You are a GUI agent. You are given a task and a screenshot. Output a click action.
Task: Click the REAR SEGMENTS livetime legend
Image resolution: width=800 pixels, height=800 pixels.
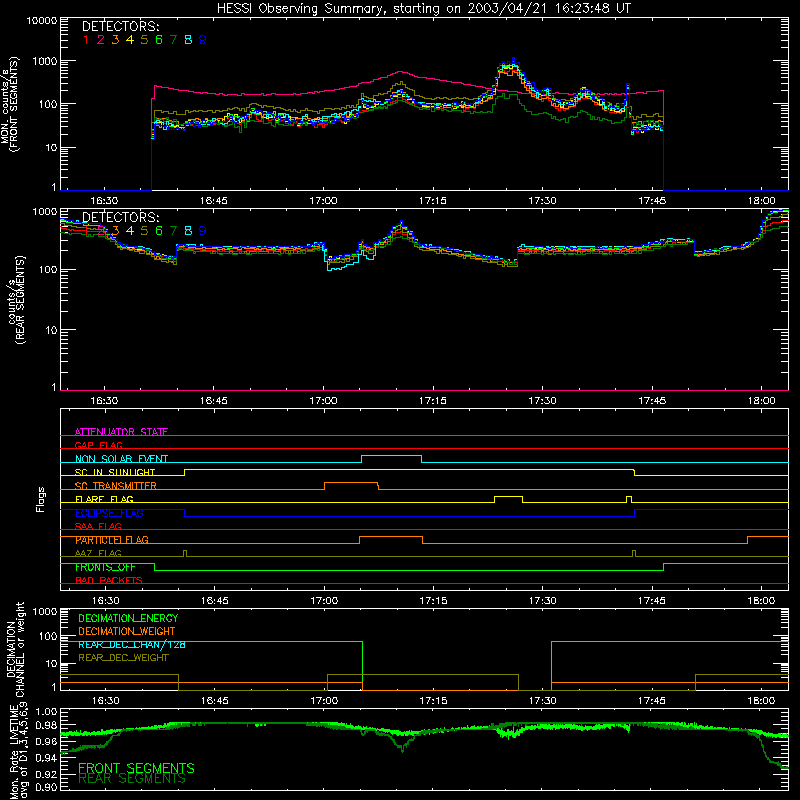132,779
